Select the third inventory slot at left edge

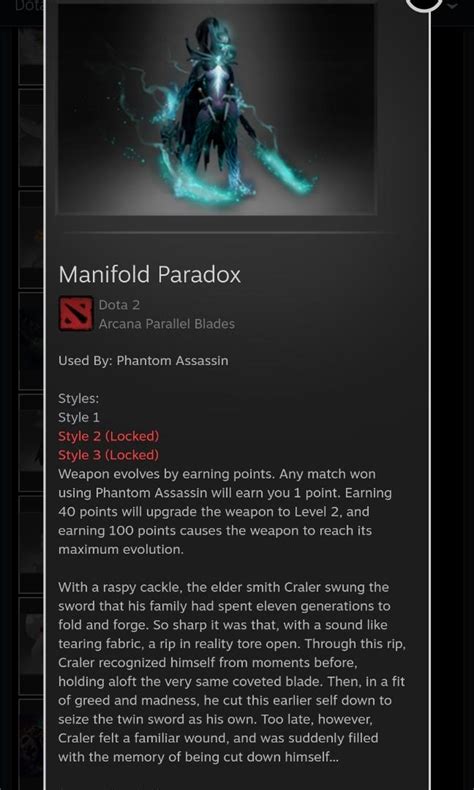click(30, 239)
